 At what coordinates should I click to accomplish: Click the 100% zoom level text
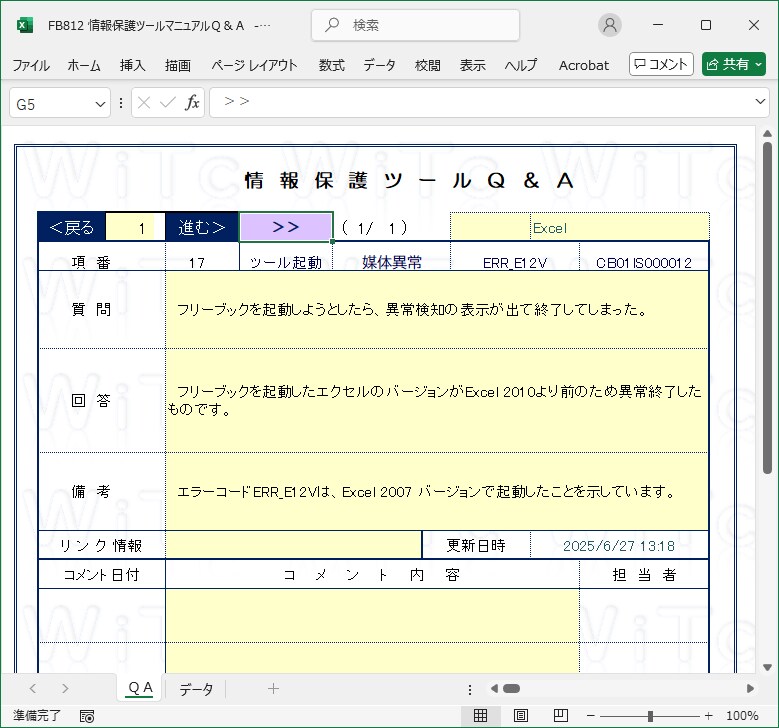point(742,716)
